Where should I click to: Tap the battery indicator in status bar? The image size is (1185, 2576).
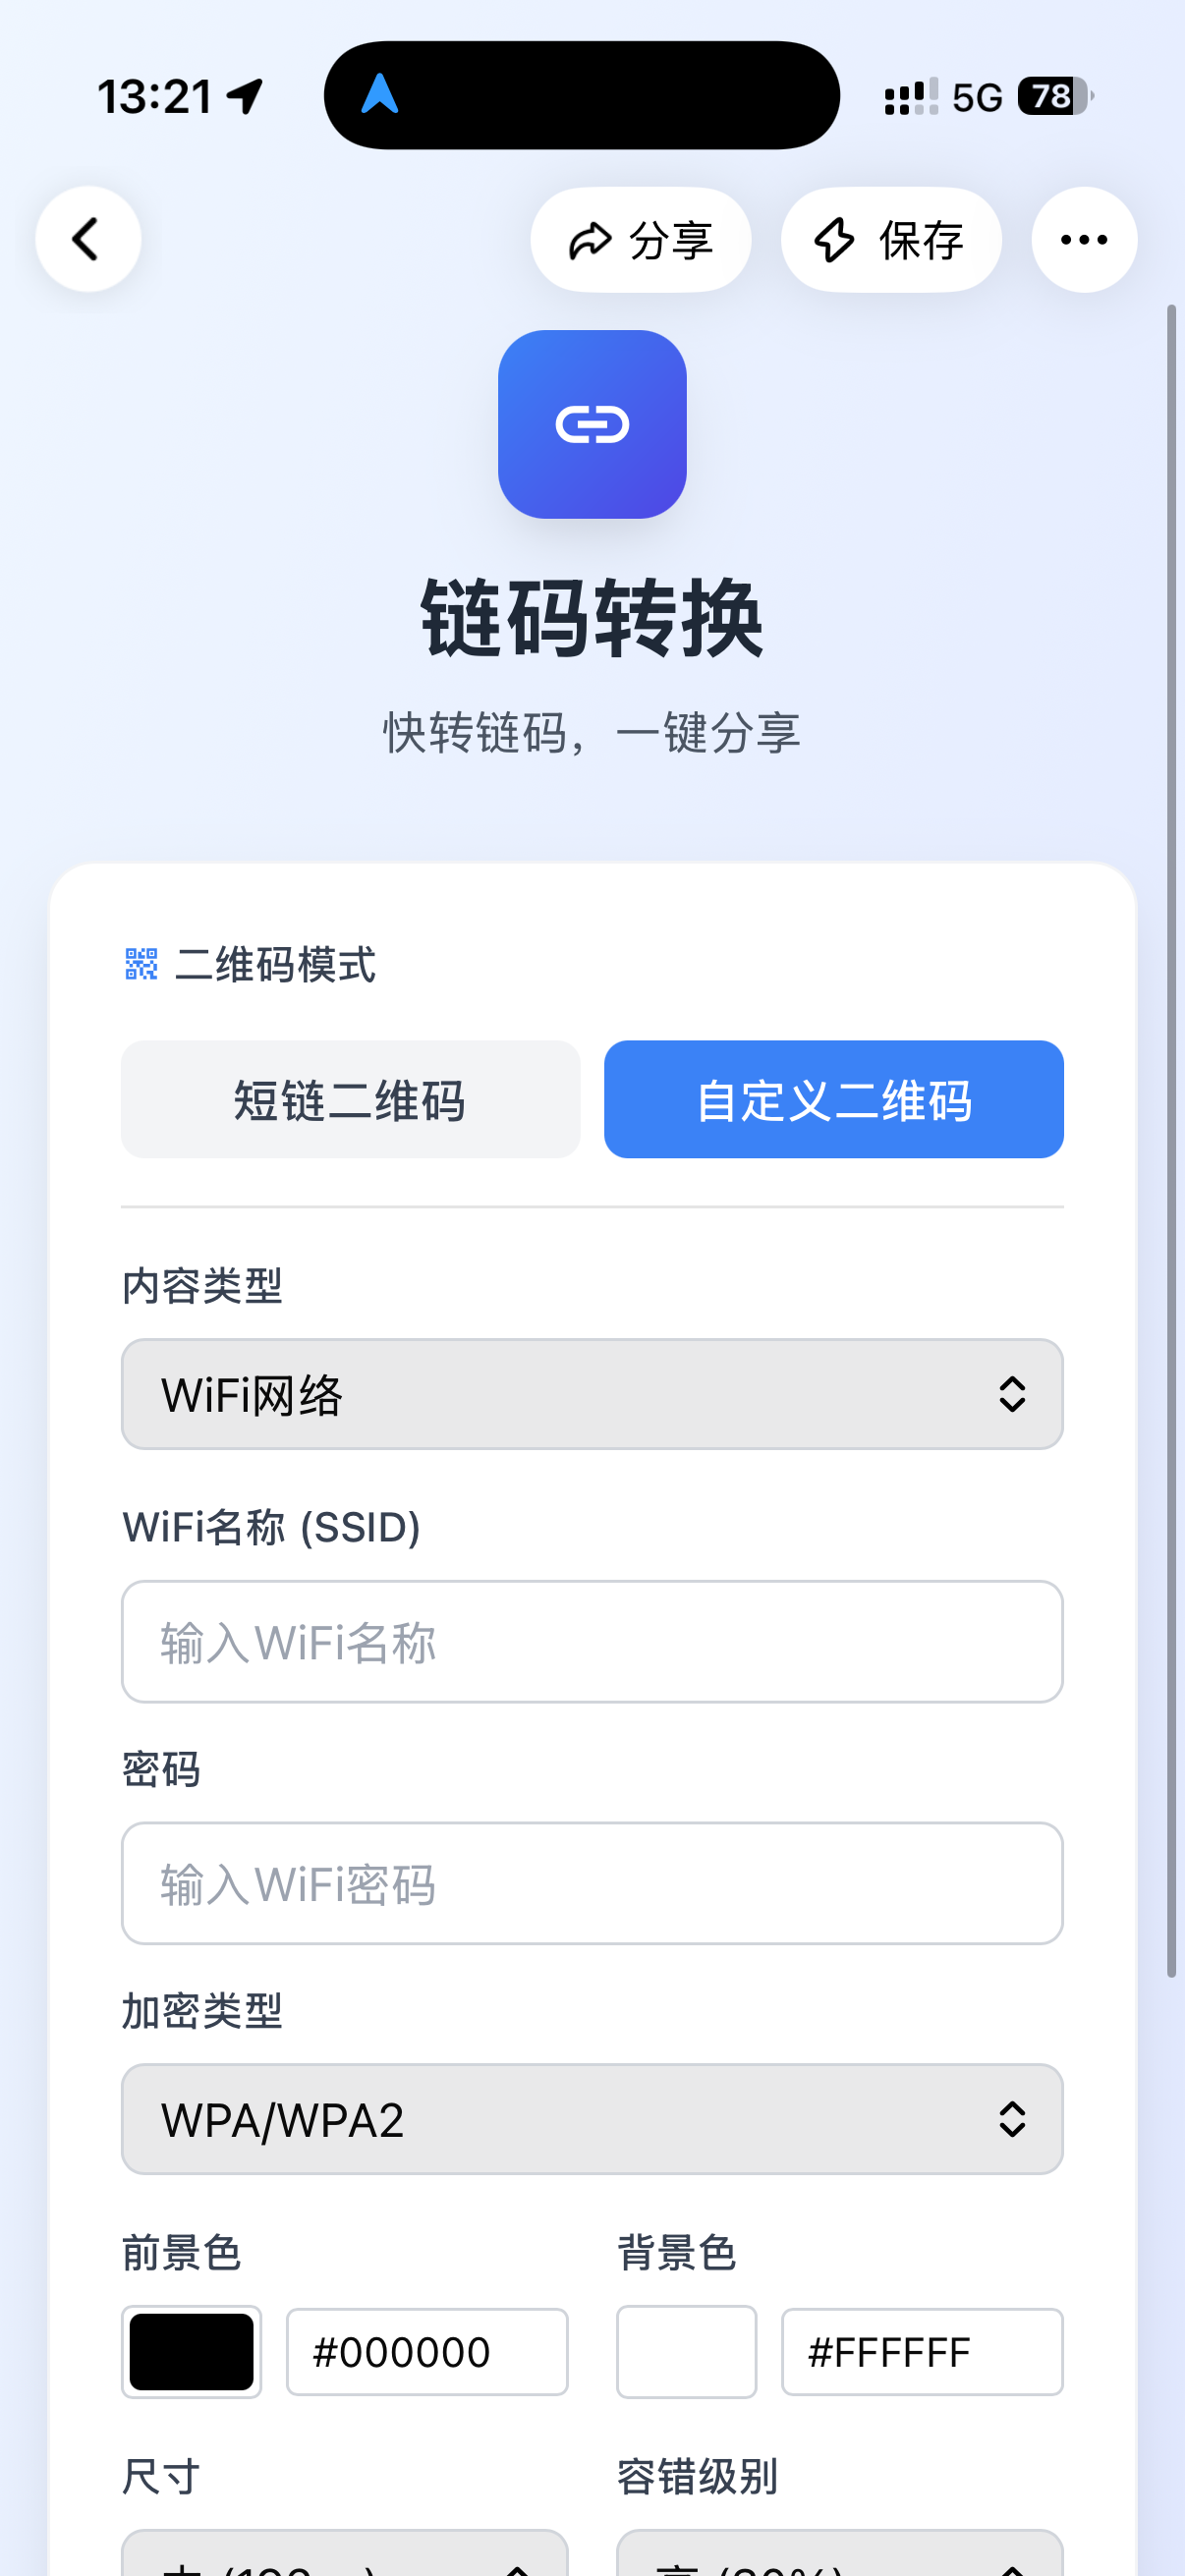click(x=1054, y=97)
